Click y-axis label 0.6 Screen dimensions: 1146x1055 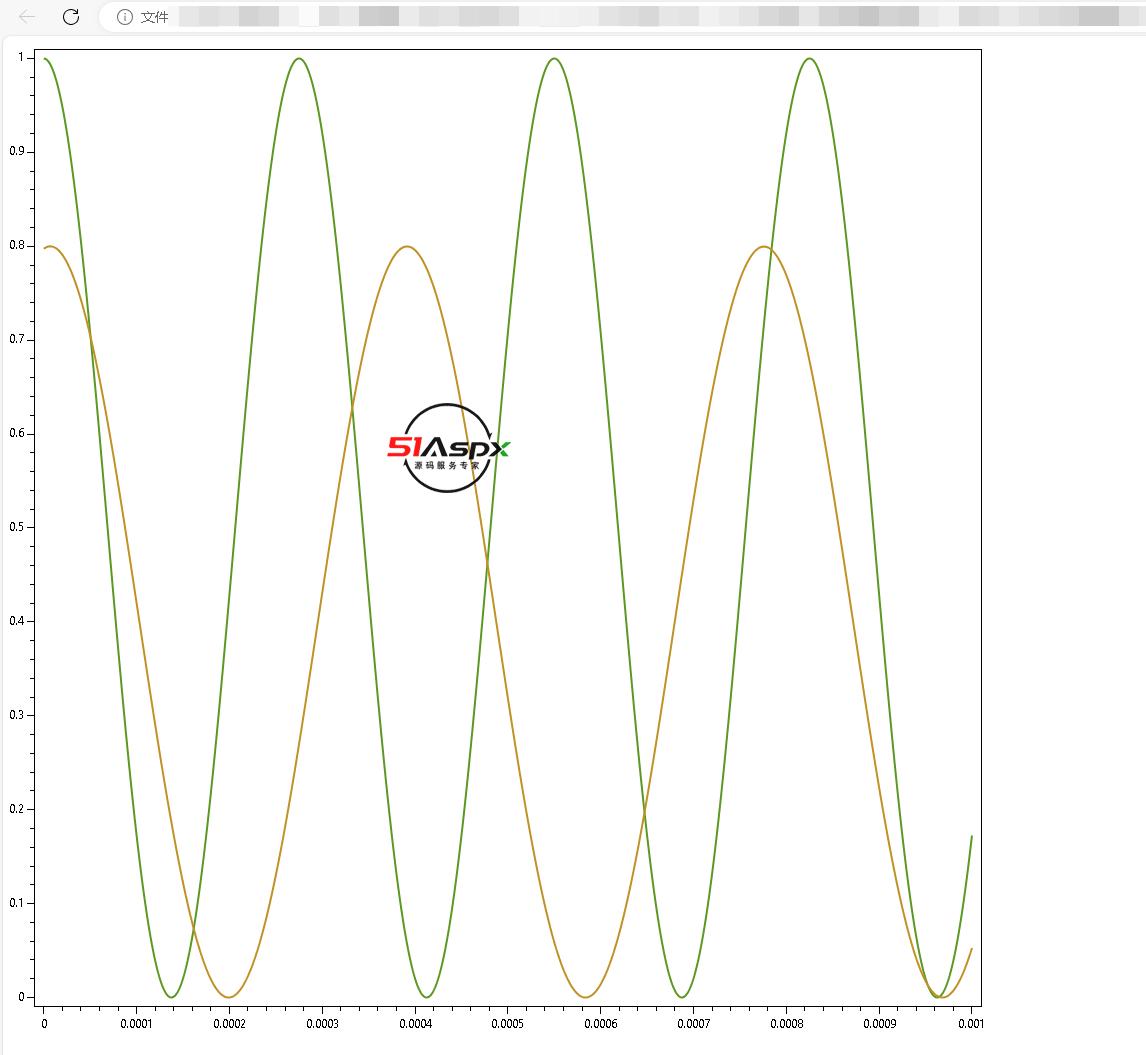17,433
